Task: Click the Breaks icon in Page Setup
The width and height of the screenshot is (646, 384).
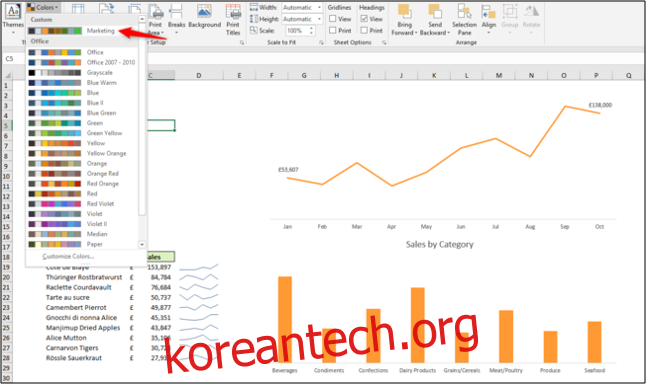Action: click(176, 12)
